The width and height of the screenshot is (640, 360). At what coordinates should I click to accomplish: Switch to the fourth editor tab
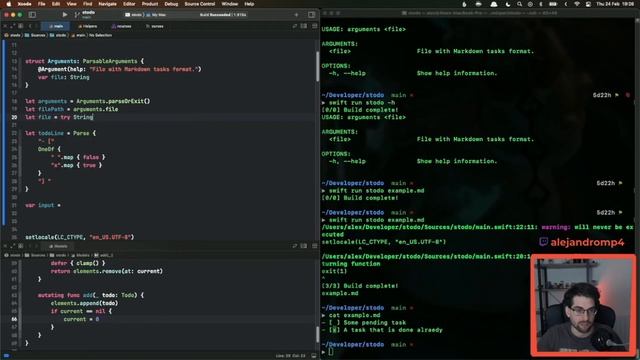click(155, 26)
